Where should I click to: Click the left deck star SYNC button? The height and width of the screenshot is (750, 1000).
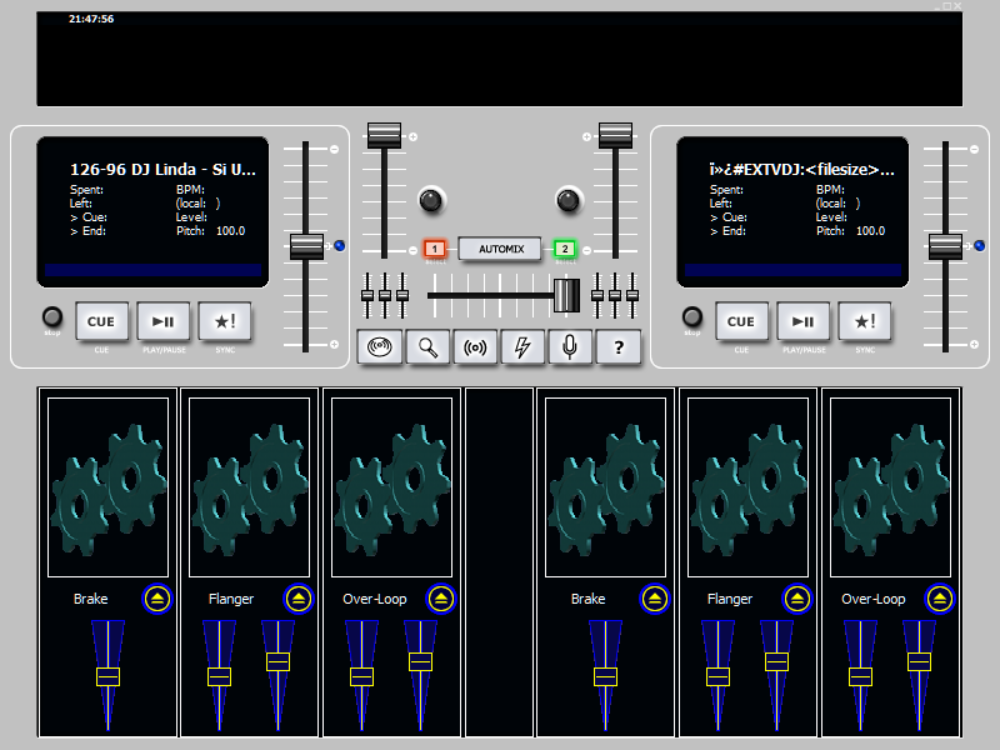[x=225, y=321]
